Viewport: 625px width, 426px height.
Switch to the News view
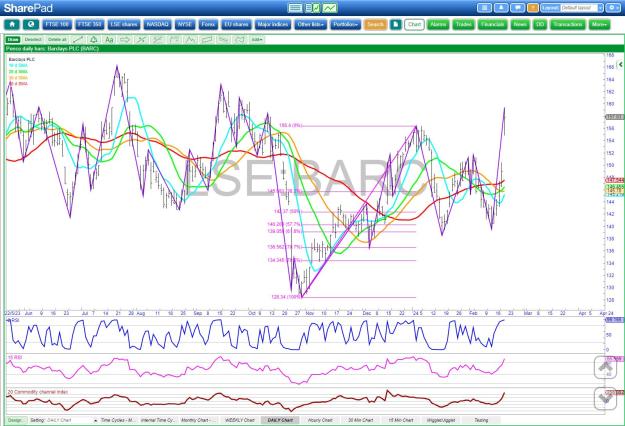coord(520,24)
